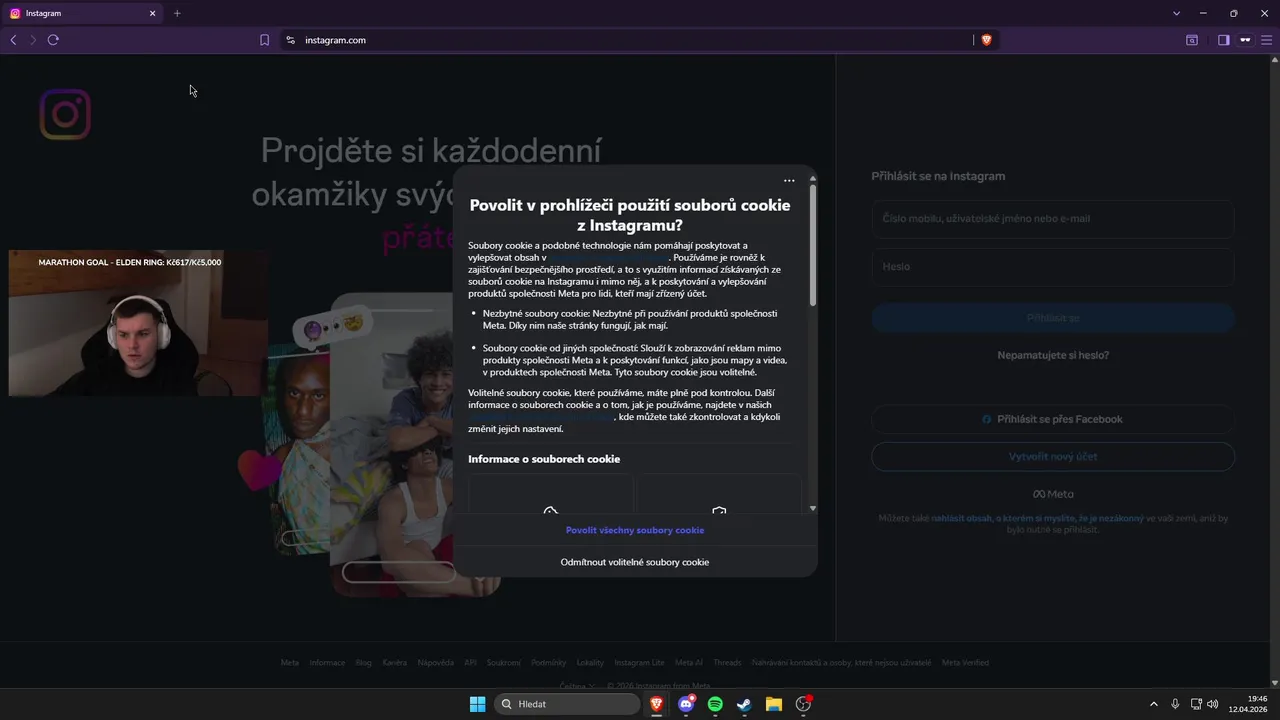
Task: Toggle the Brave sidebar panel icon
Action: coord(1223,40)
